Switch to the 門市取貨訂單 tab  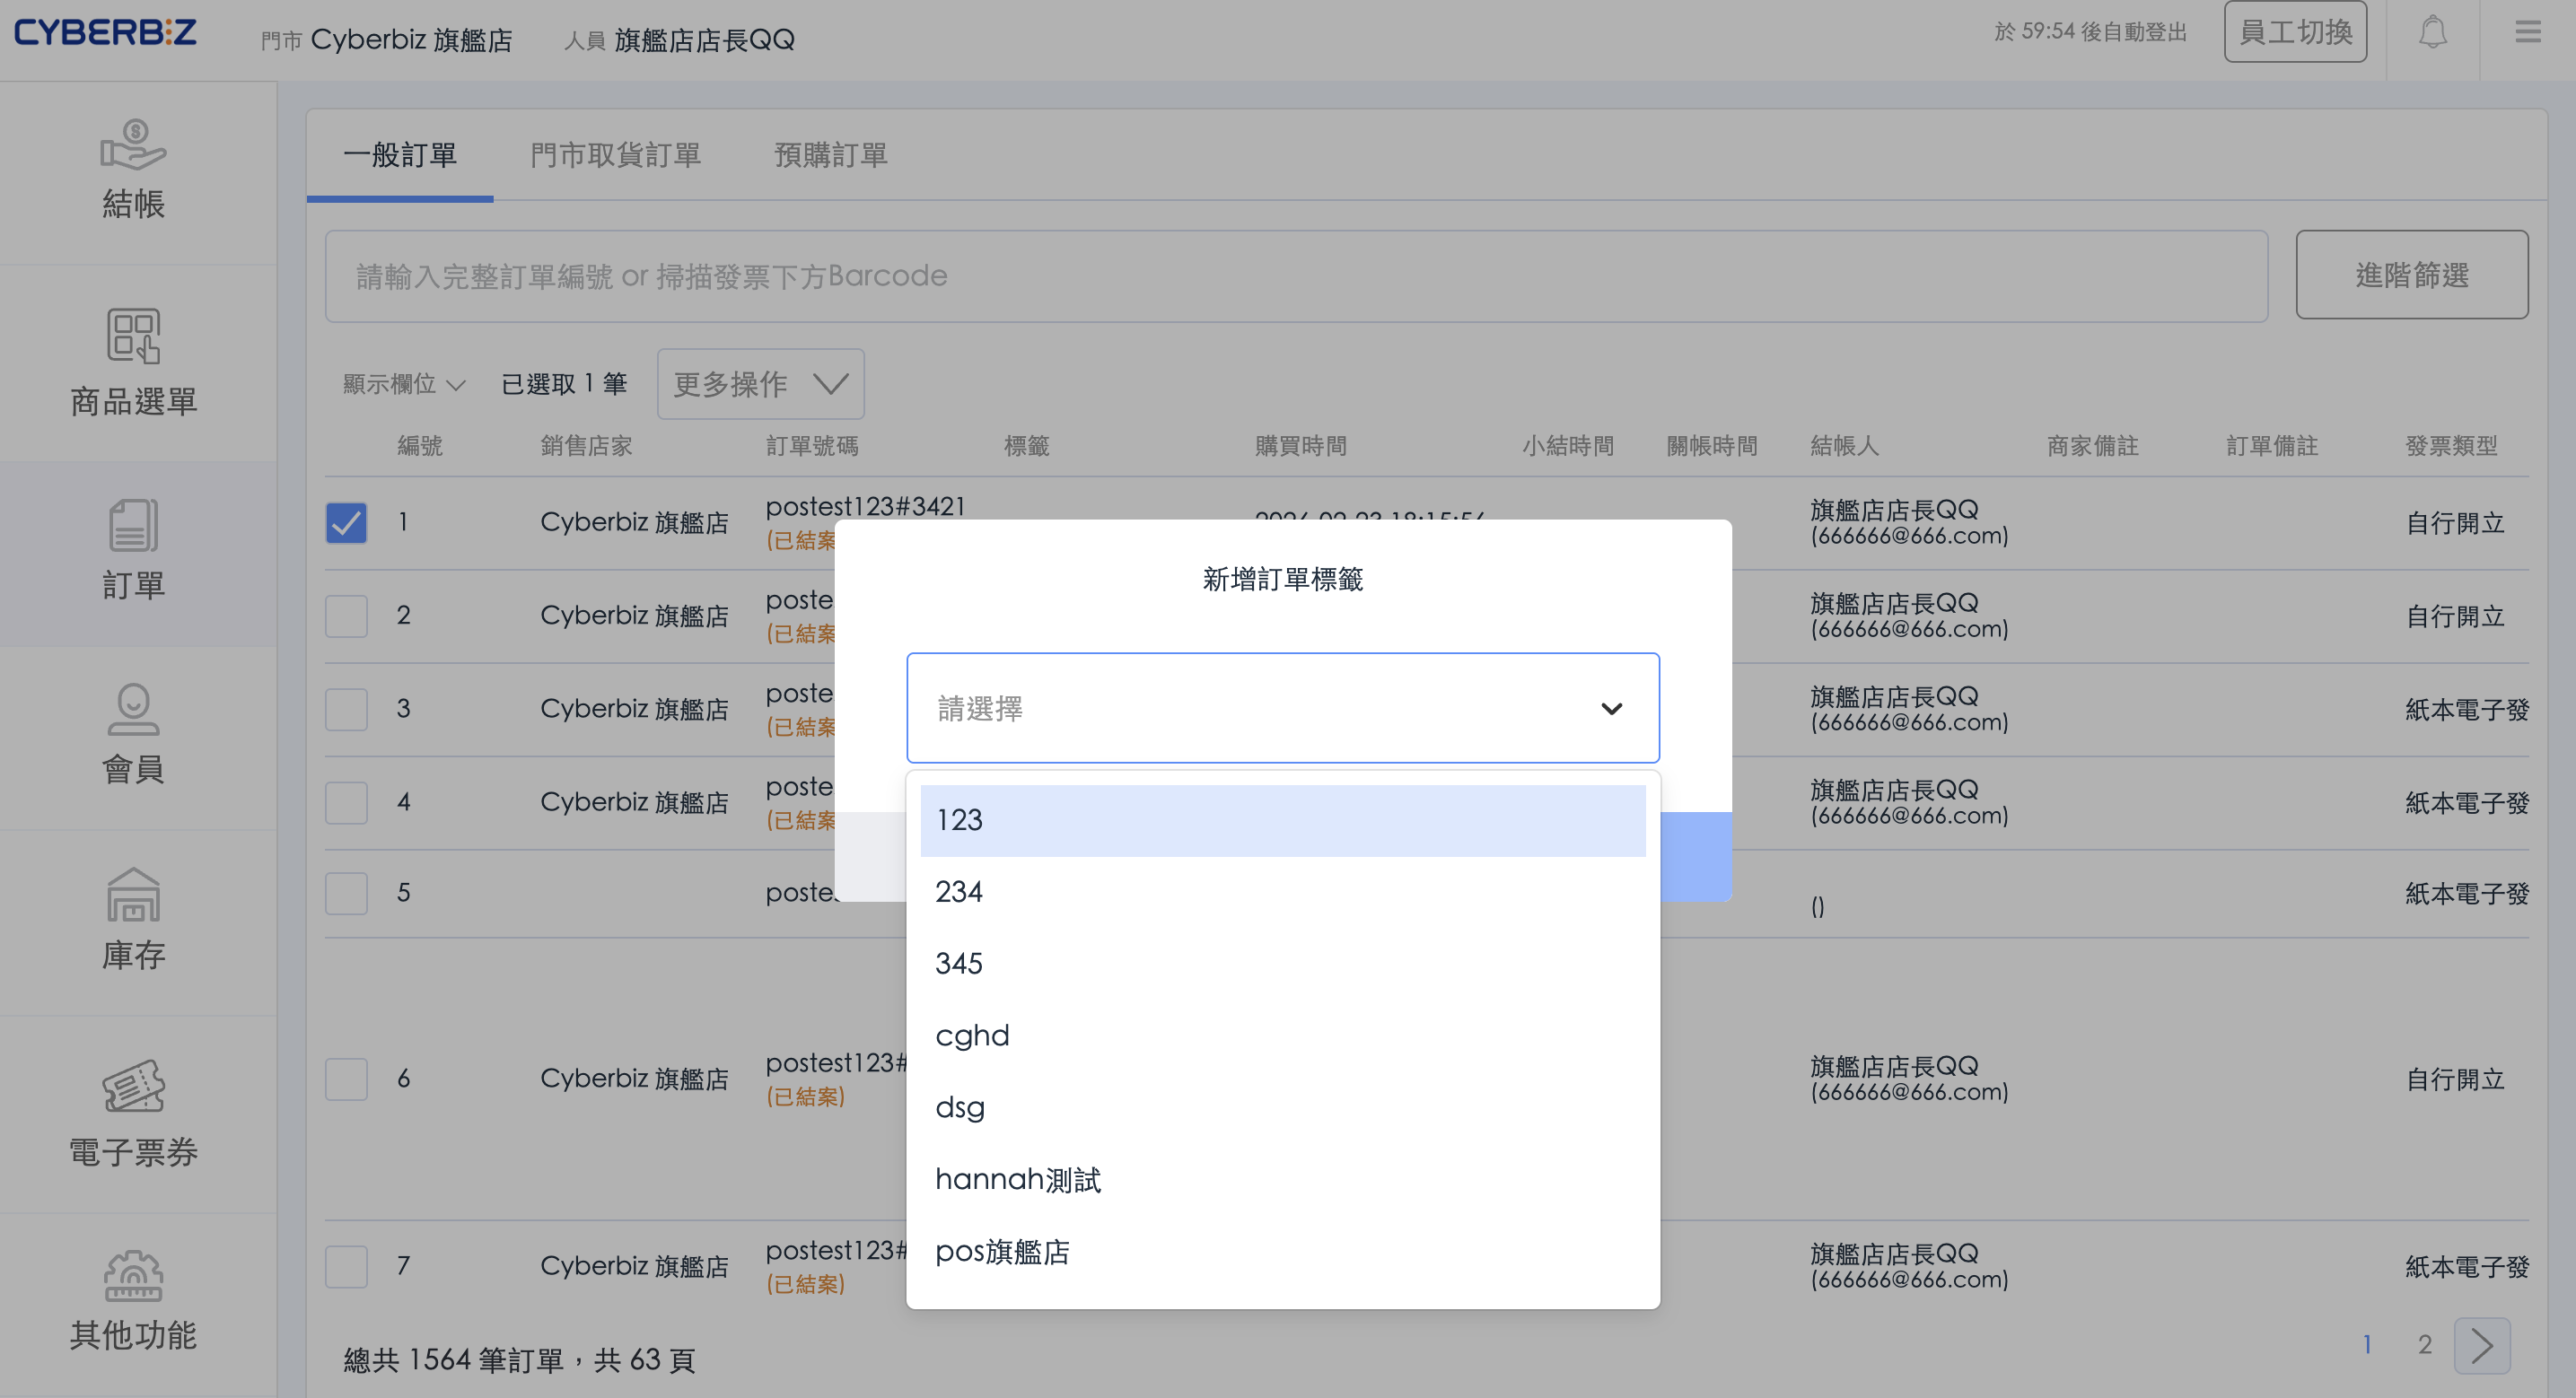click(x=615, y=155)
